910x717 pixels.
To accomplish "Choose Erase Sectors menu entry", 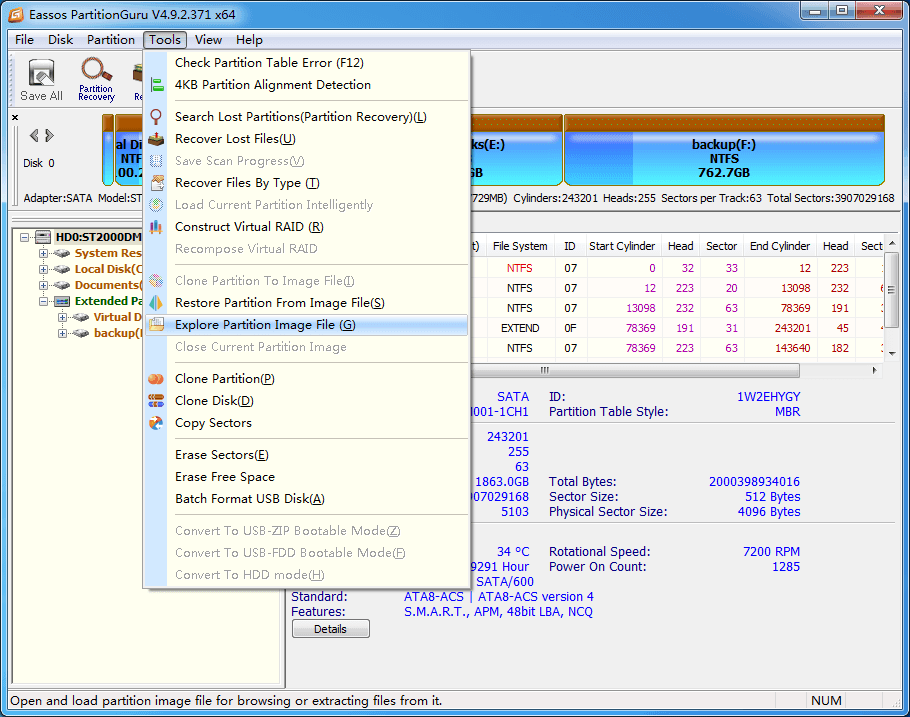I will 306,455.
